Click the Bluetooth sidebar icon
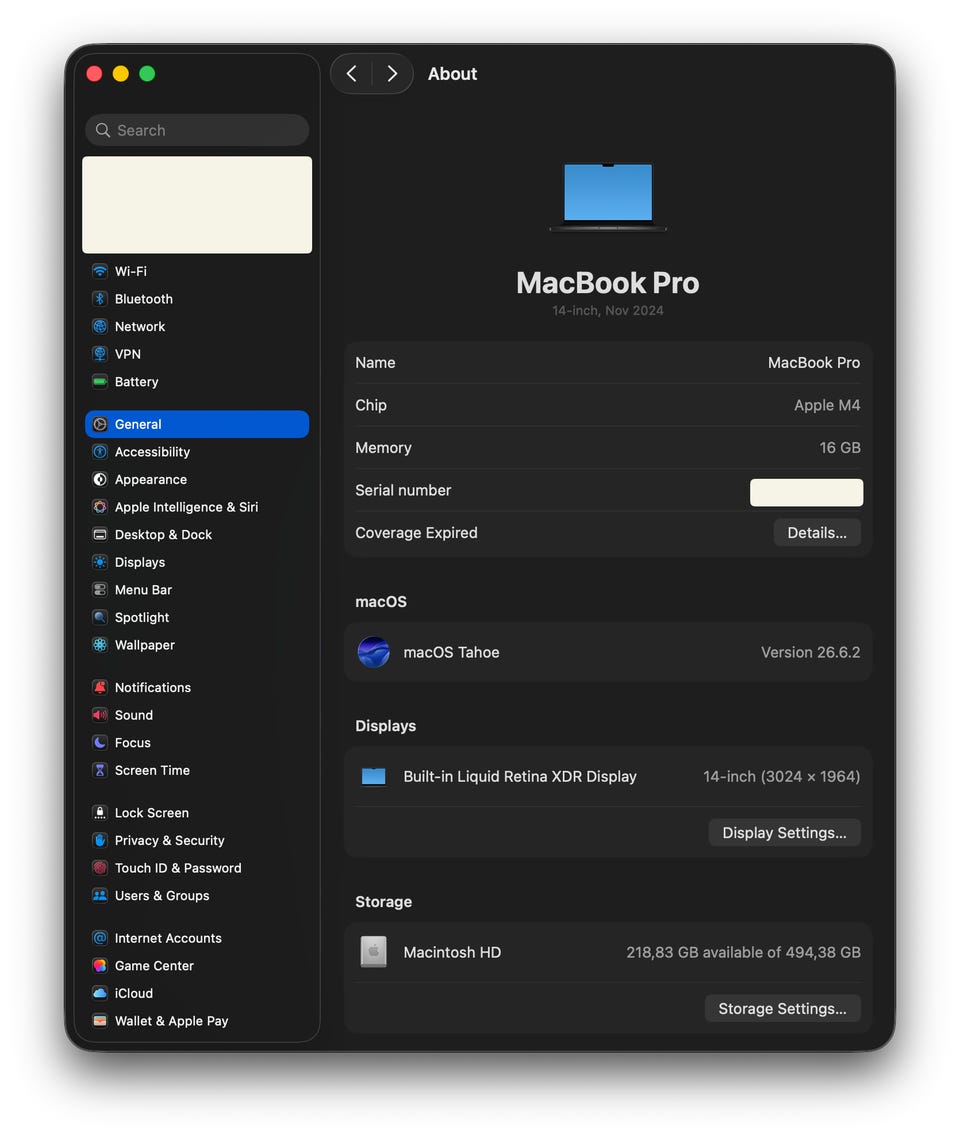Screen dimensions: 960x1137 point(100,299)
